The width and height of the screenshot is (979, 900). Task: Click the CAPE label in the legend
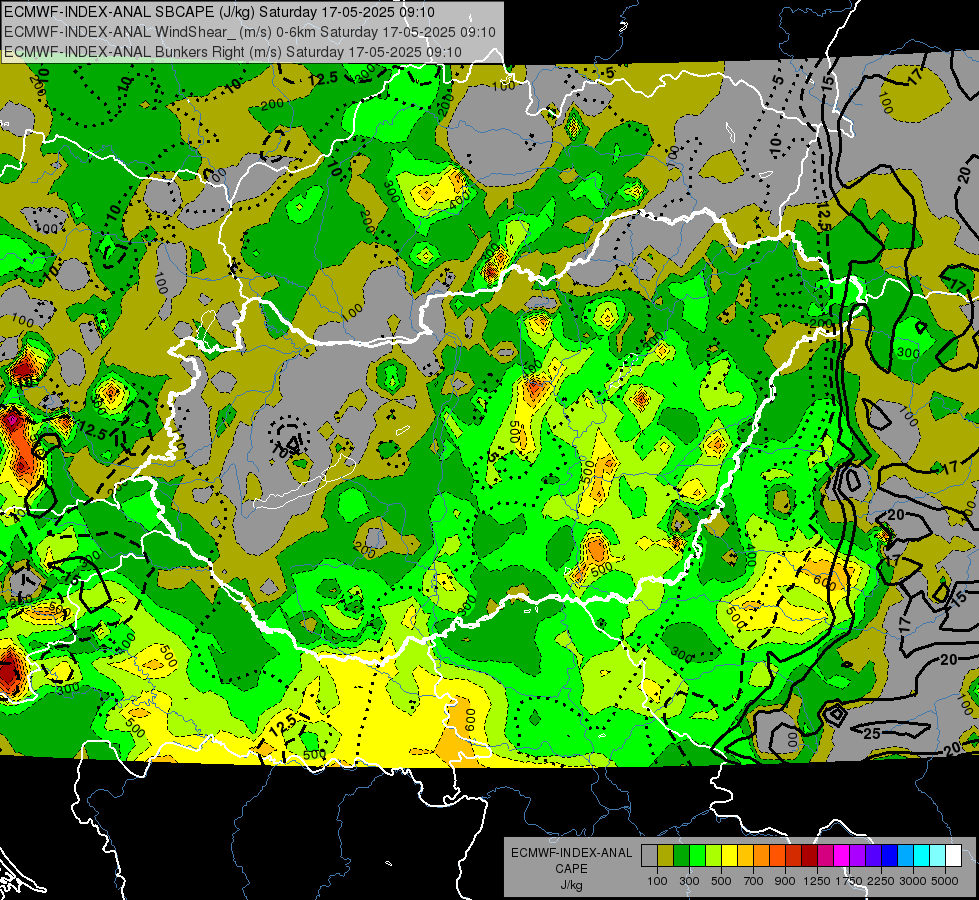[x=572, y=869]
